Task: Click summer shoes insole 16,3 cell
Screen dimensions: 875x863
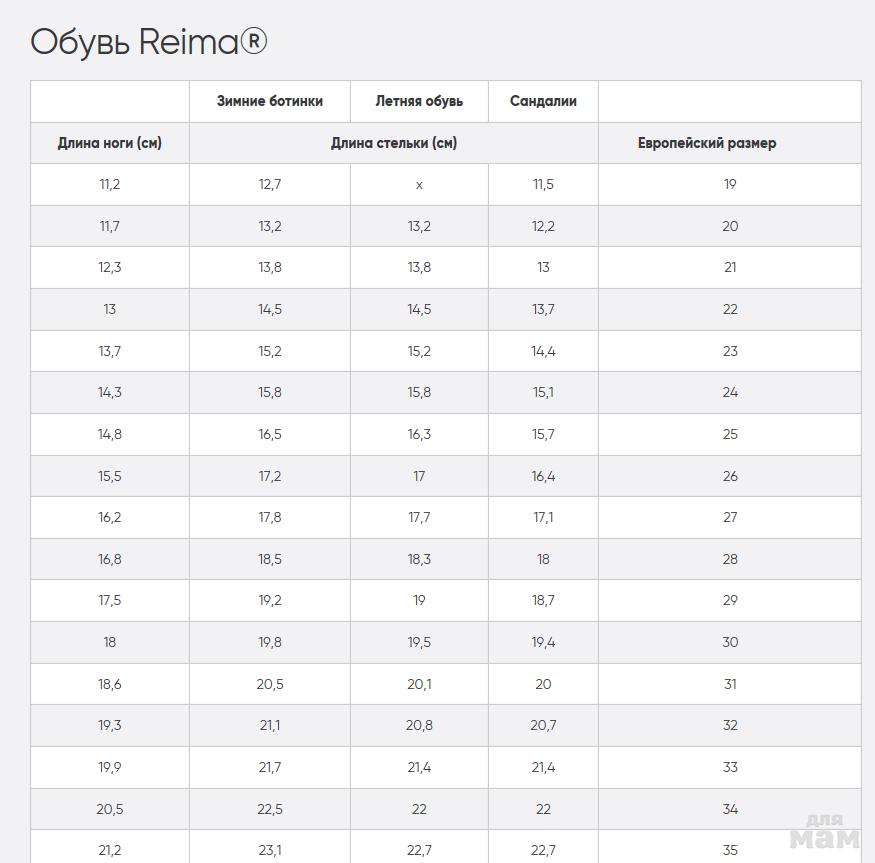Action: click(419, 434)
